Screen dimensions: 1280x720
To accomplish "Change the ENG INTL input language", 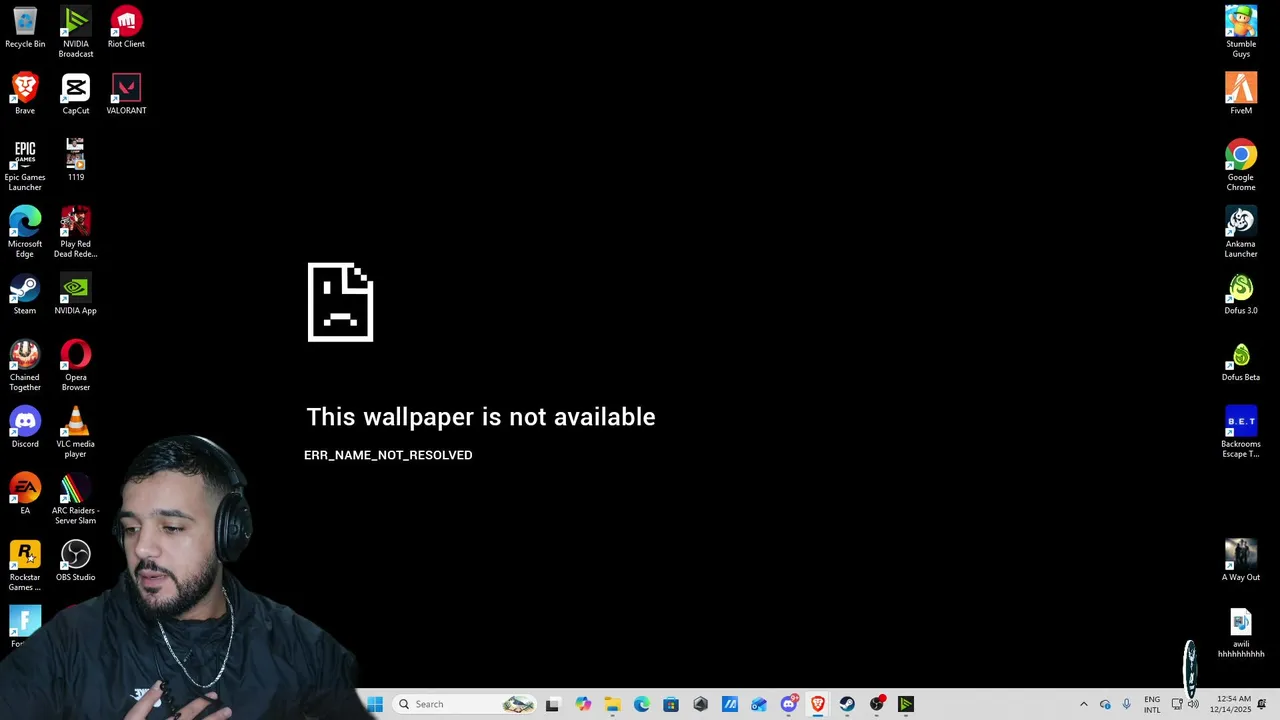I will (x=1152, y=704).
